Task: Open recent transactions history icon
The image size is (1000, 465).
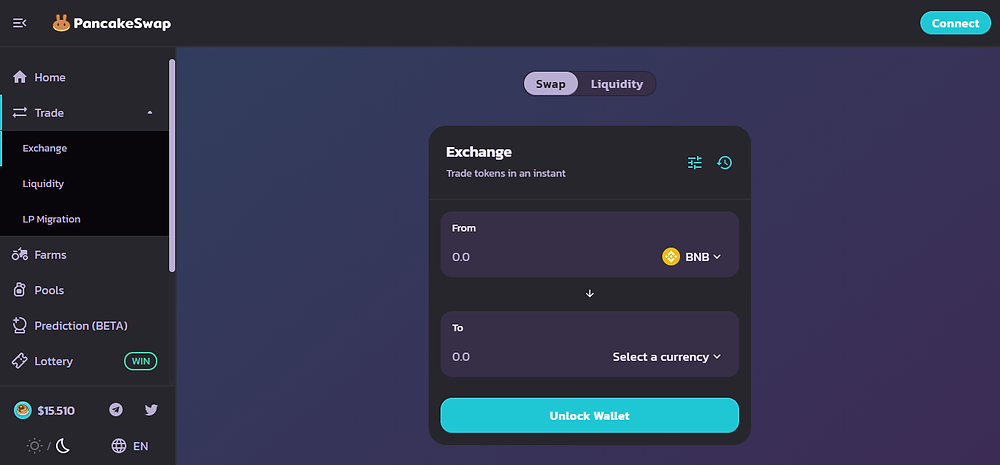Action: [x=724, y=163]
